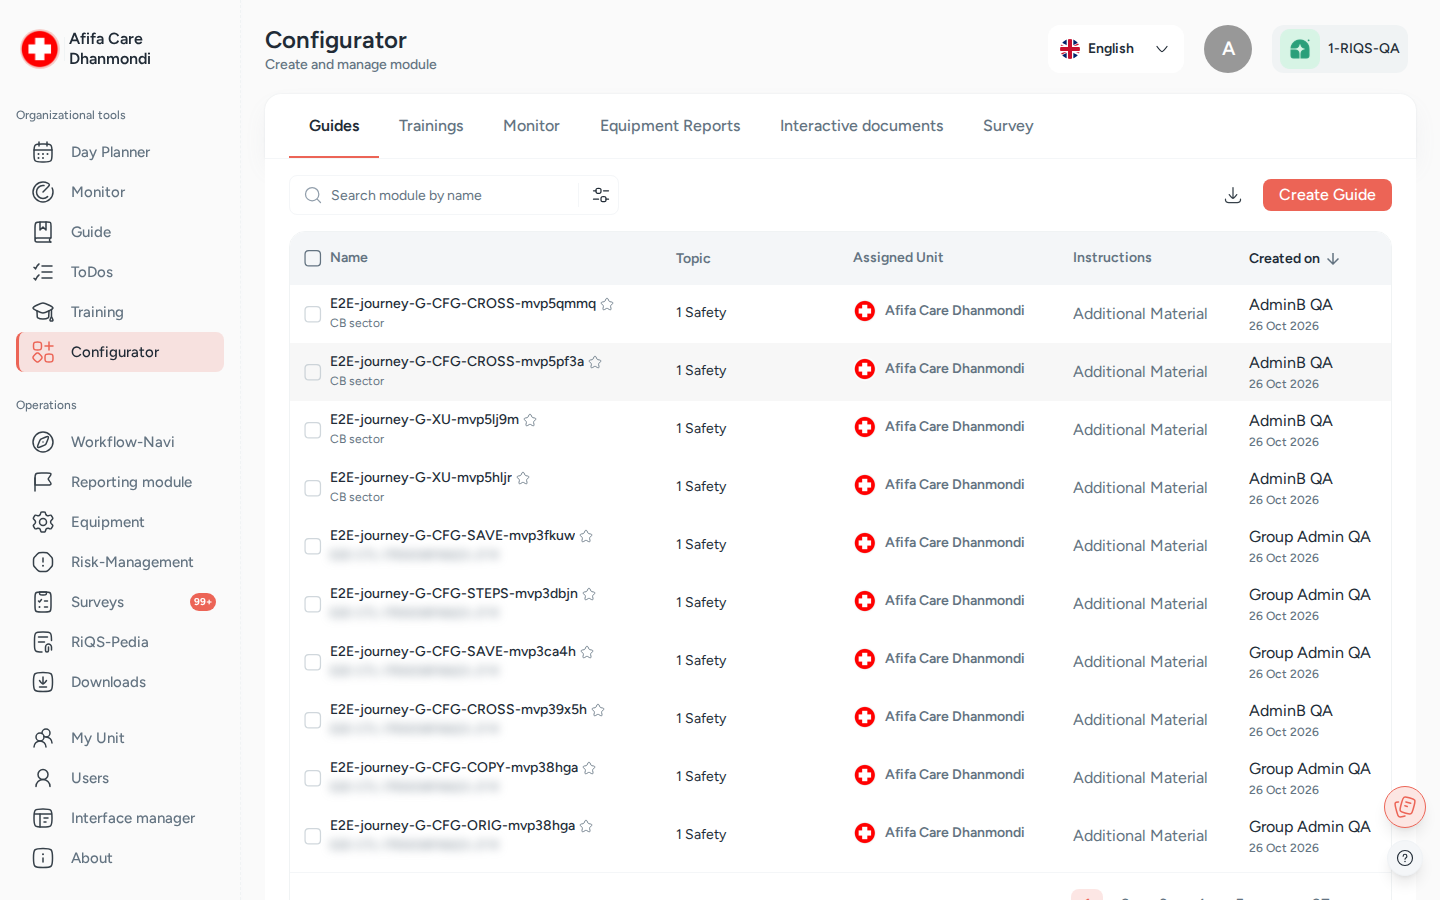Open the Equipment Reports tab
The width and height of the screenshot is (1440, 900).
670,126
